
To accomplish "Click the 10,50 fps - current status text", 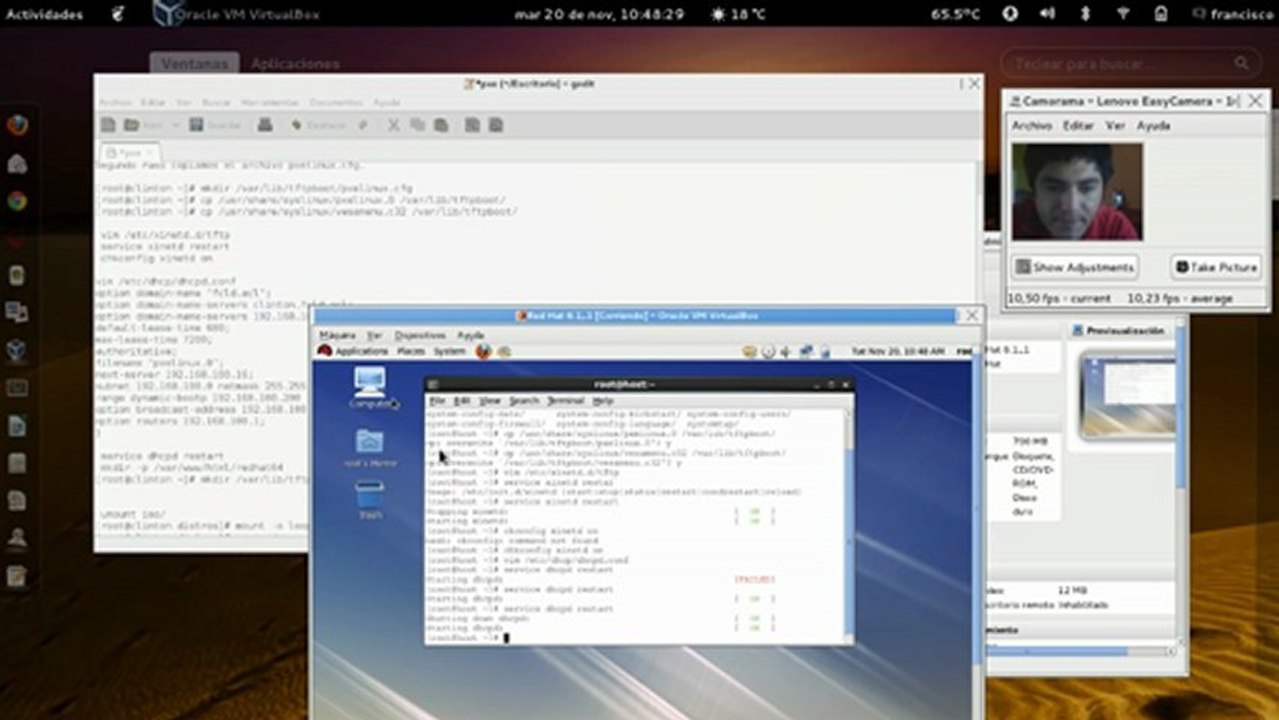I will (x=1059, y=298).
